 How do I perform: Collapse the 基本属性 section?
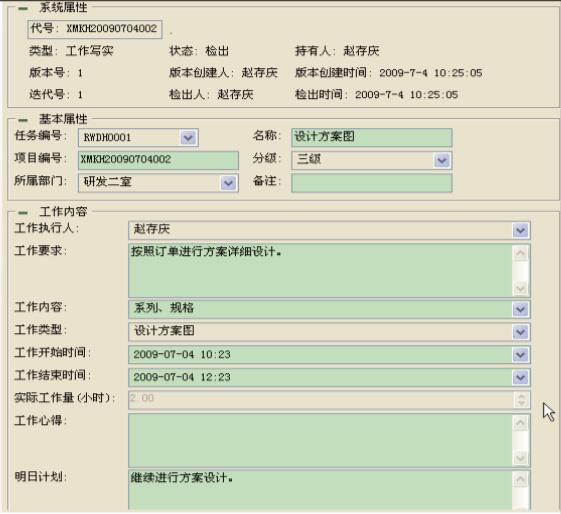click(23, 120)
